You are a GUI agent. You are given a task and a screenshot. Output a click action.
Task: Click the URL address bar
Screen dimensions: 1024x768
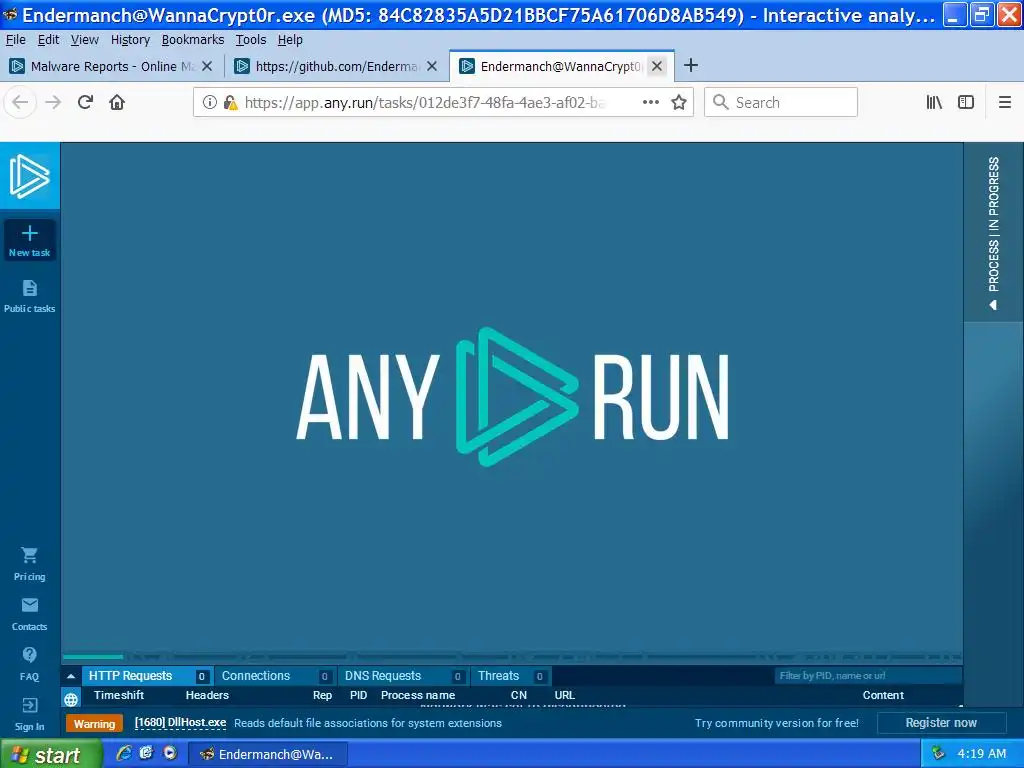[x=423, y=103]
